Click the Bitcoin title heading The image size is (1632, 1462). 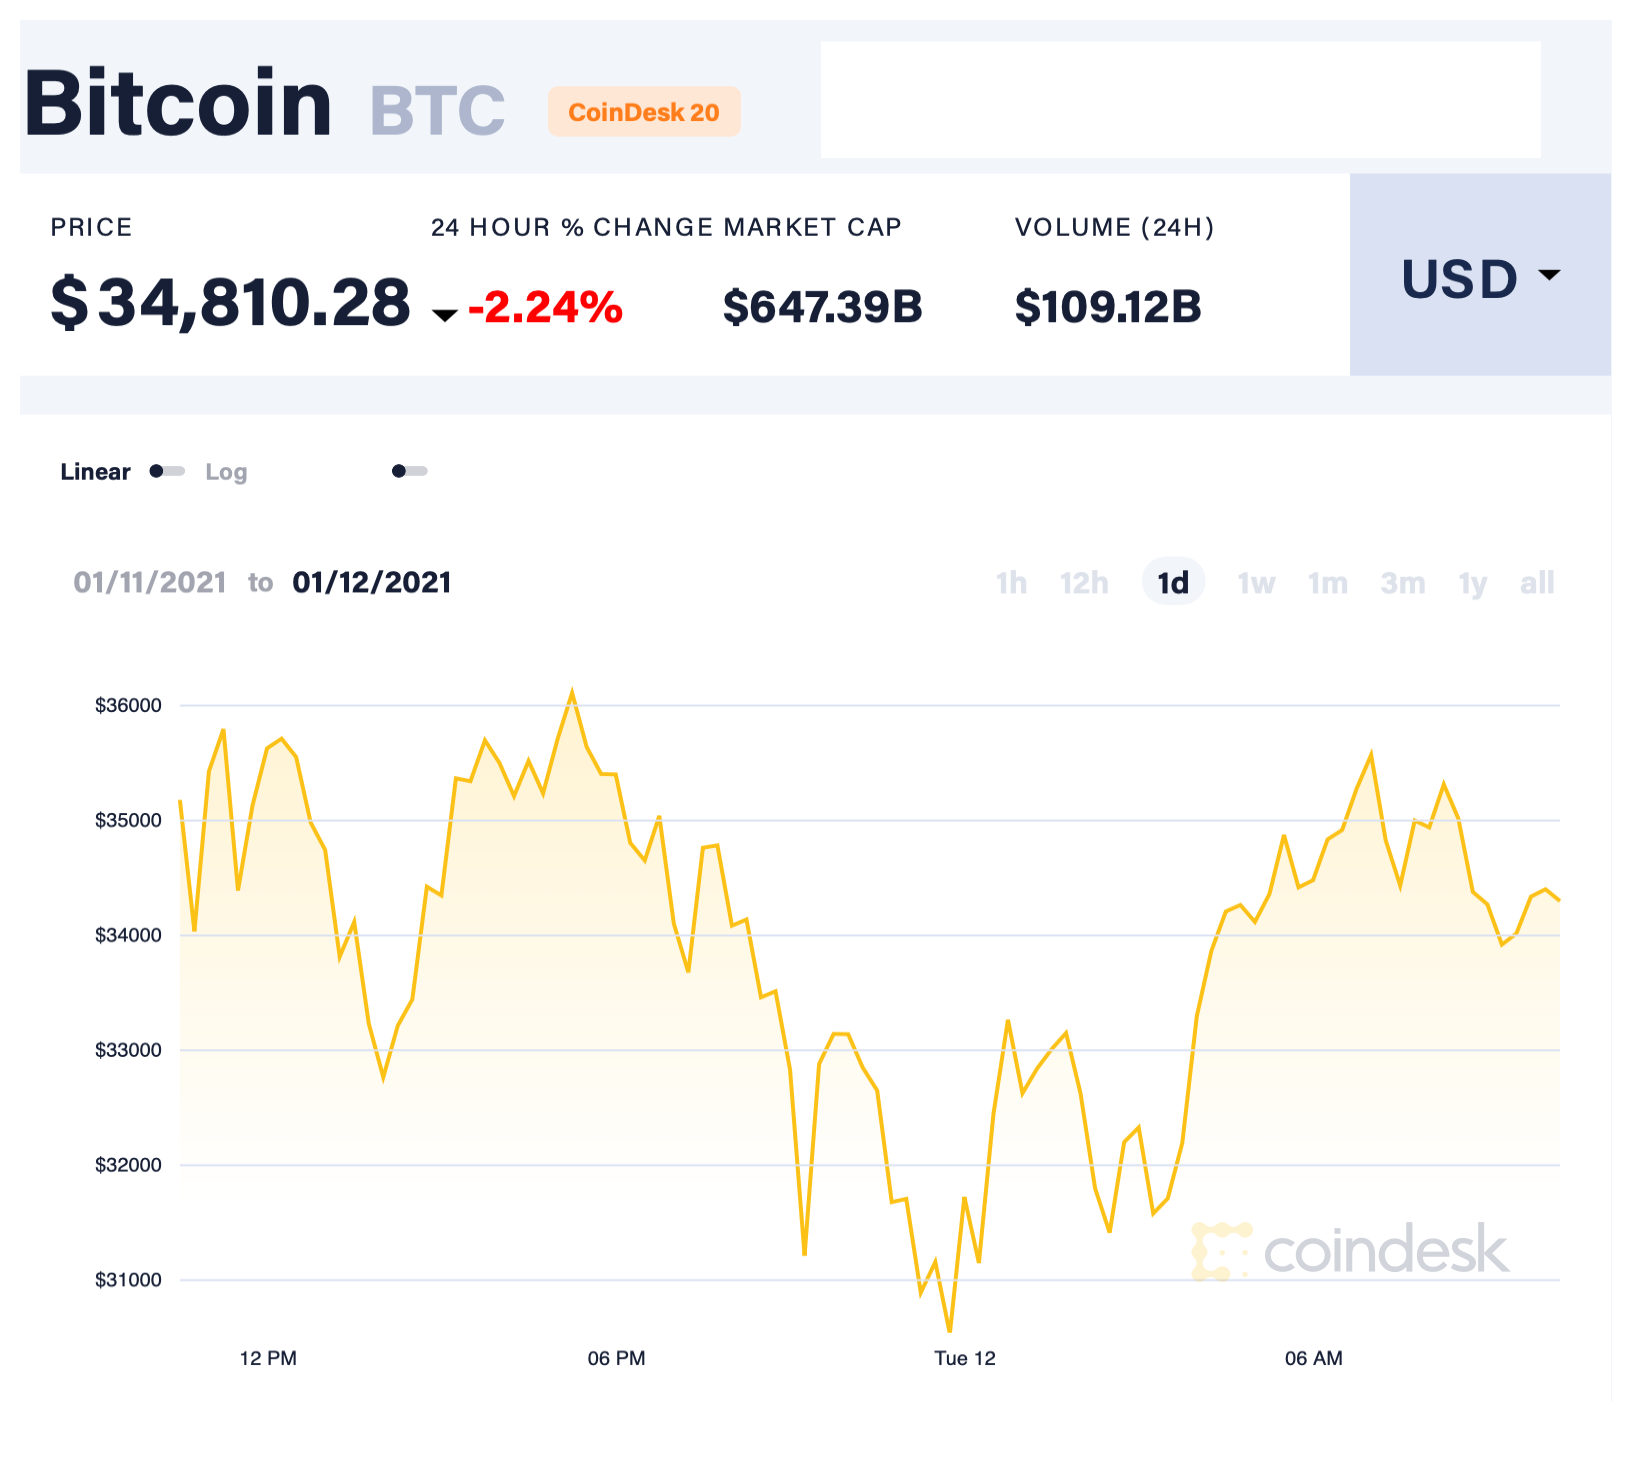[178, 103]
